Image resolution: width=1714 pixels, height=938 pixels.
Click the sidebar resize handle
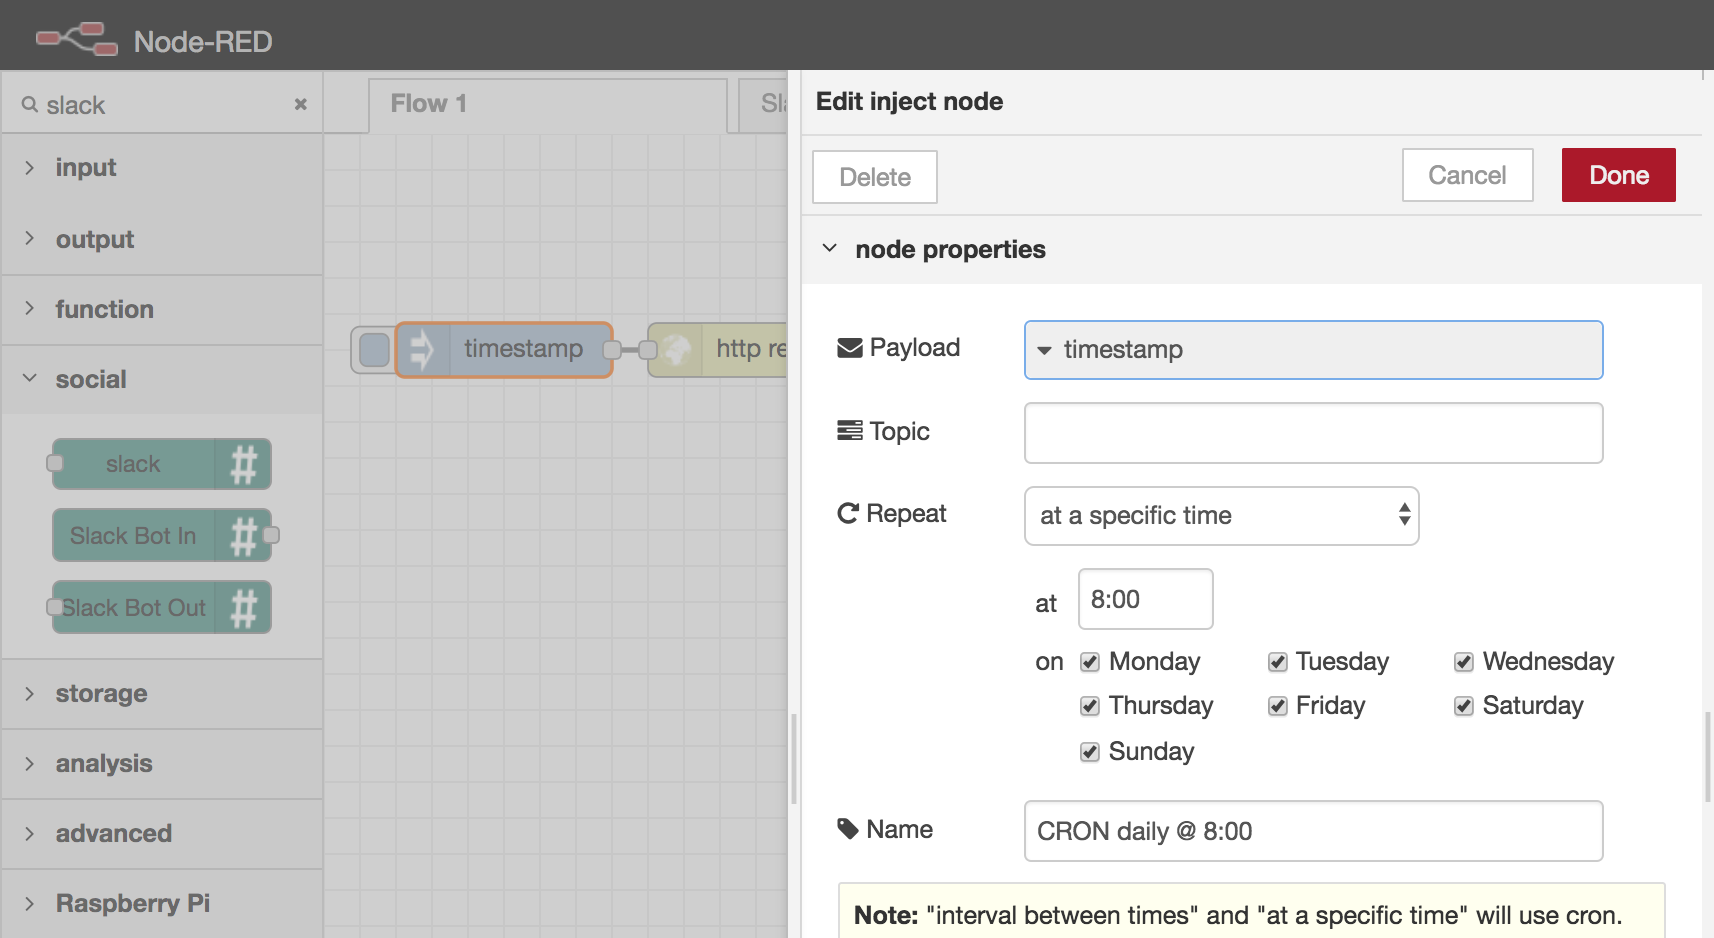click(x=794, y=759)
